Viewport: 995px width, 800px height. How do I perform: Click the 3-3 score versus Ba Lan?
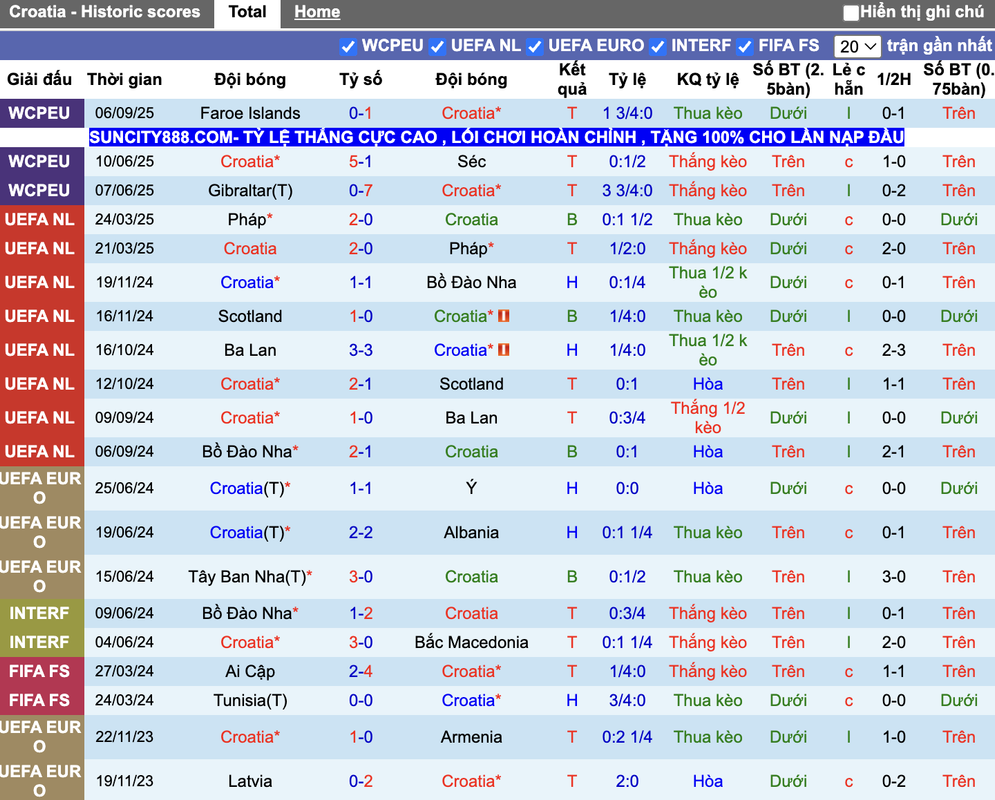point(360,350)
